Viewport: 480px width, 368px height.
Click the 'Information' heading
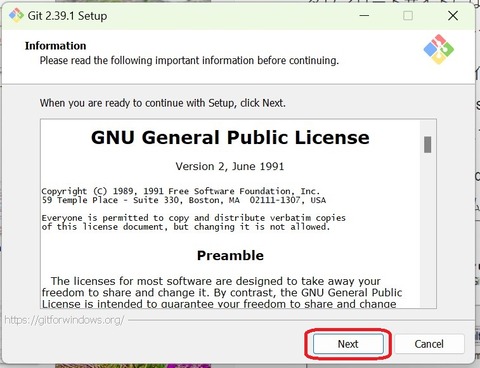(55, 46)
